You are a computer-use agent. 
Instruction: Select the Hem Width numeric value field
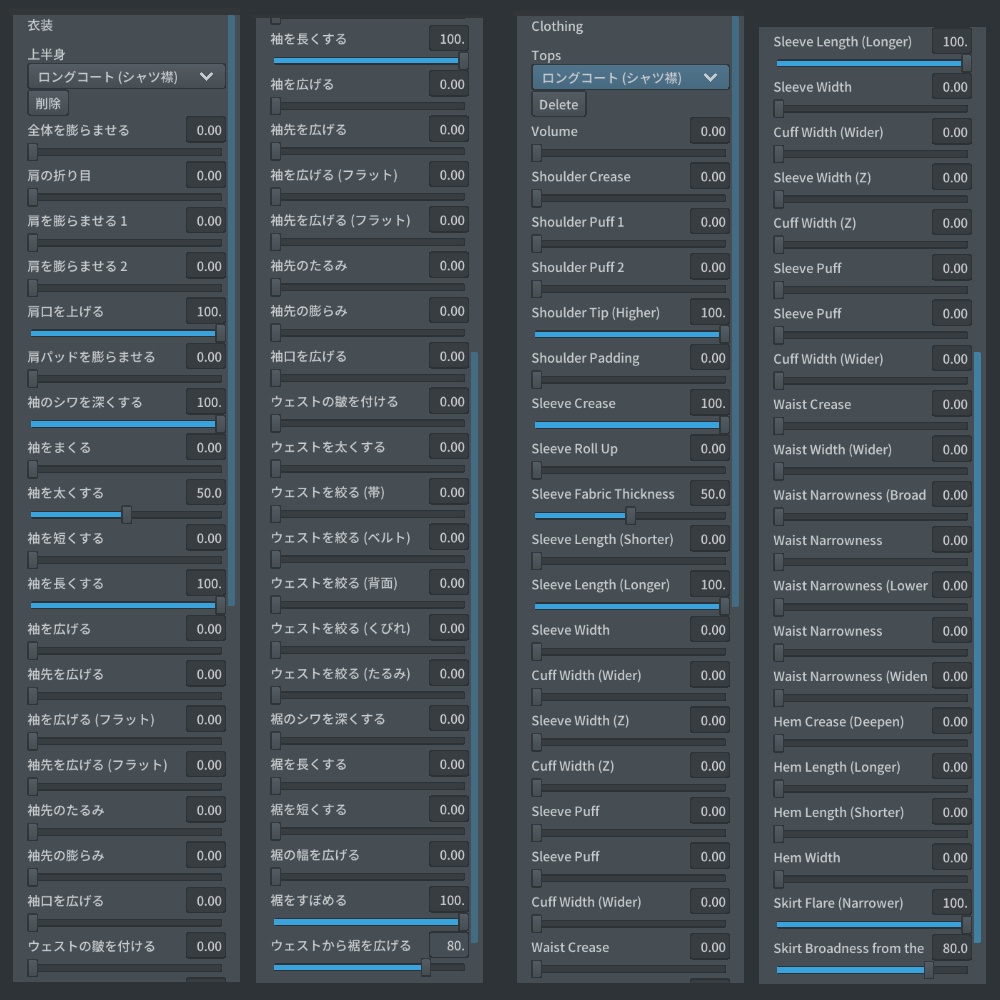tap(954, 857)
